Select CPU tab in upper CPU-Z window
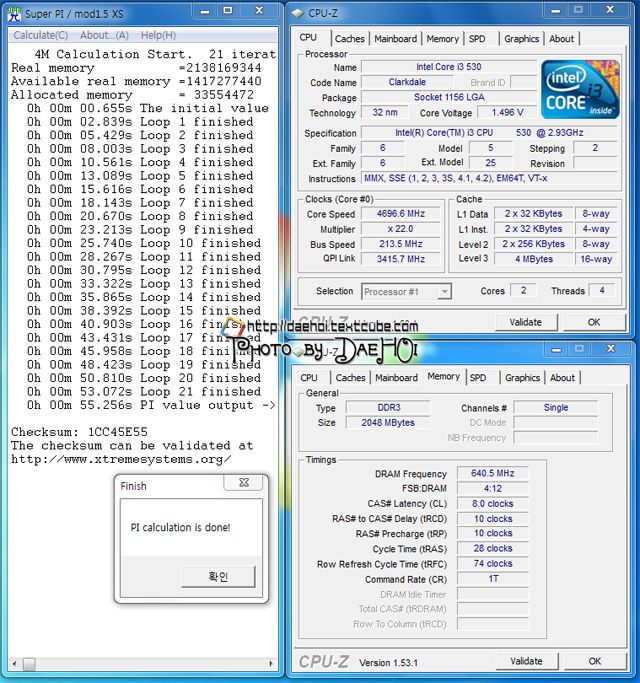 [308, 37]
